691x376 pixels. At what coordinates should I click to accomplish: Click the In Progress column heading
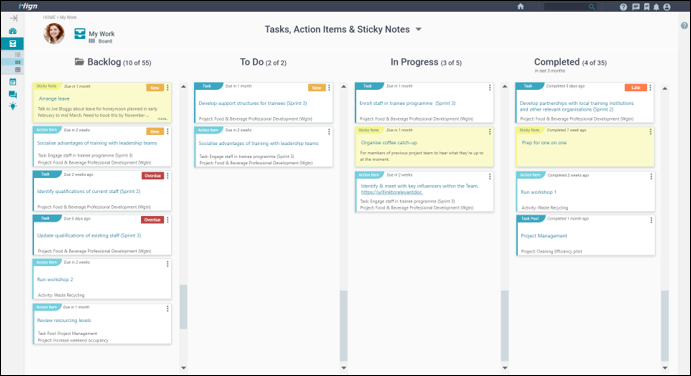(x=426, y=62)
